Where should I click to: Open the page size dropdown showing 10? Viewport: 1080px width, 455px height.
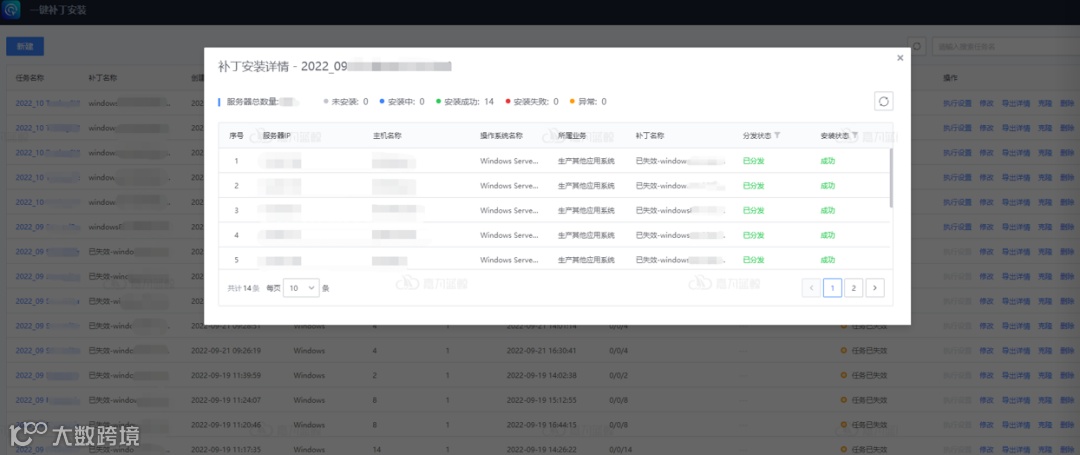click(301, 288)
